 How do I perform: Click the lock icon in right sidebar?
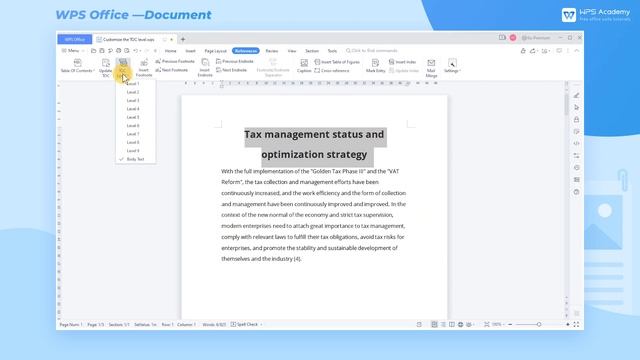point(576,120)
